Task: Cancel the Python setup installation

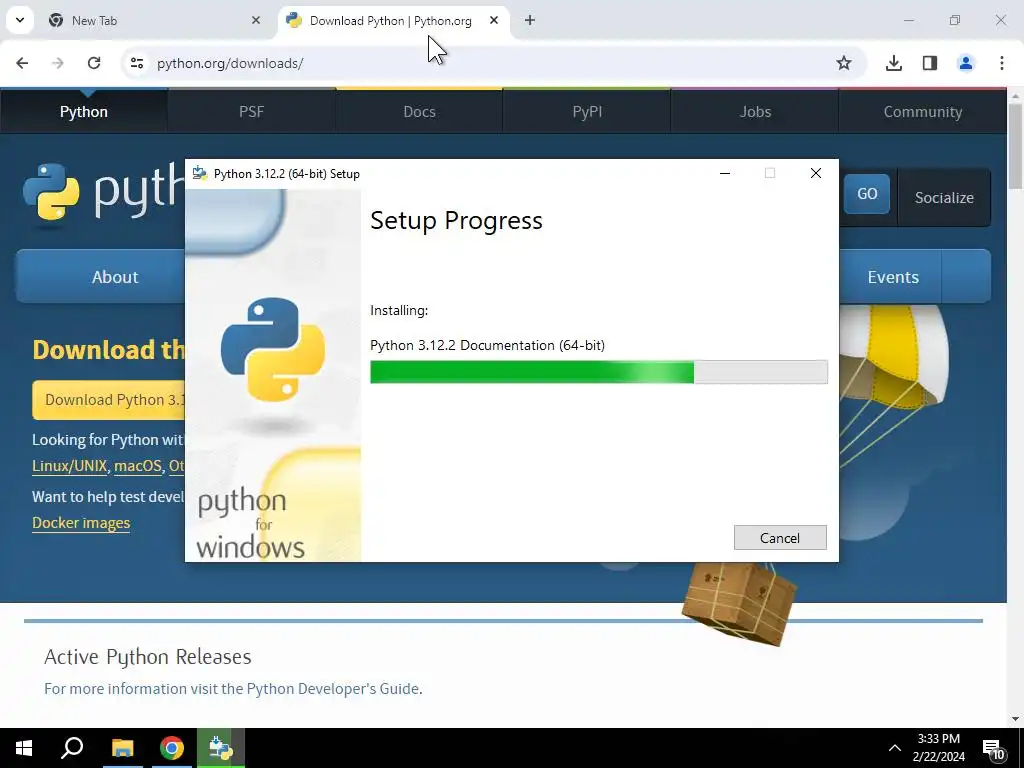Action: [780, 537]
